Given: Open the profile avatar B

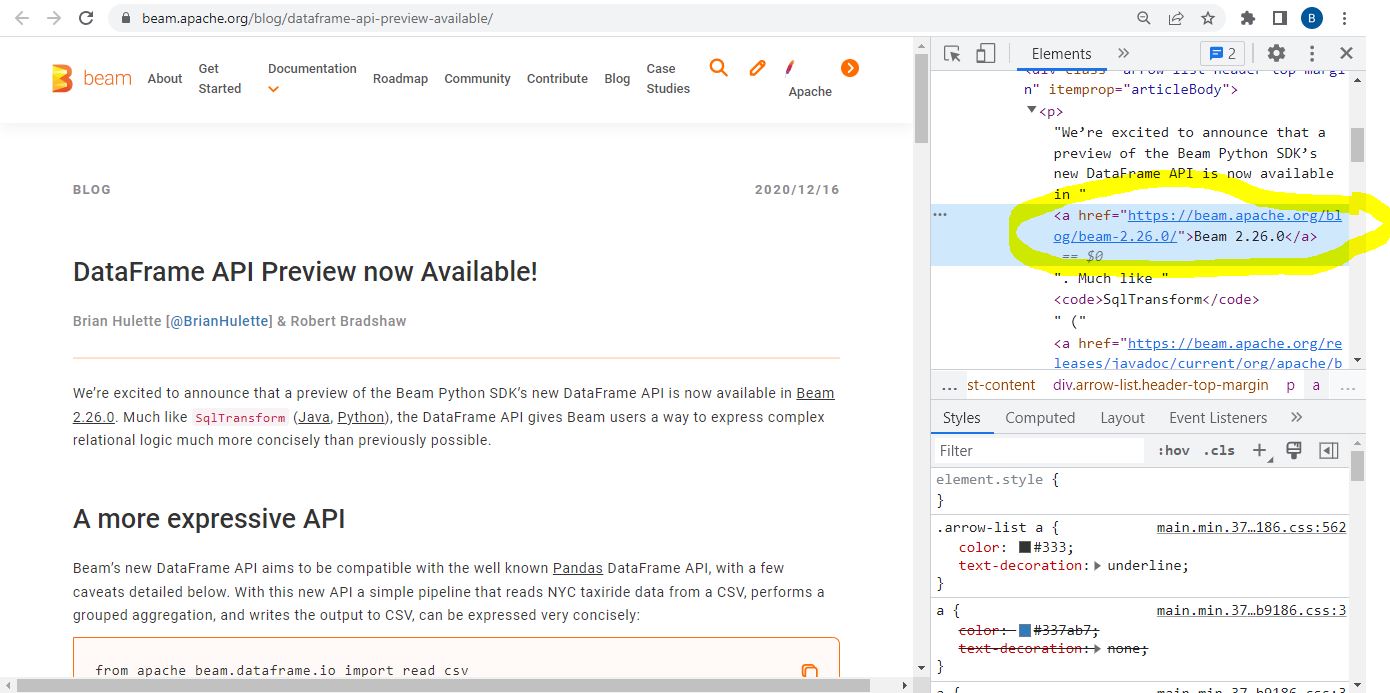Looking at the screenshot, I should (x=1312, y=18).
